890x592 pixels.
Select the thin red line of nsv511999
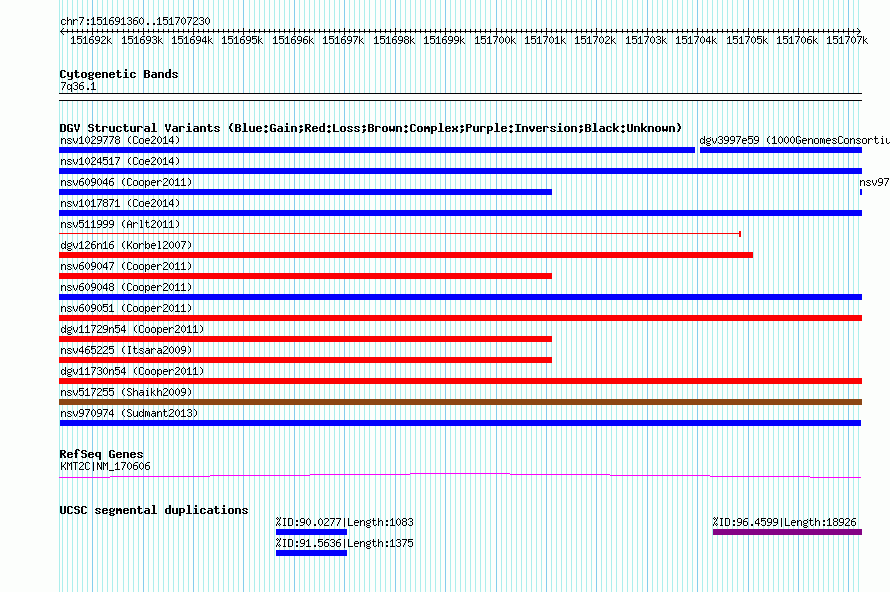[x=400, y=234]
